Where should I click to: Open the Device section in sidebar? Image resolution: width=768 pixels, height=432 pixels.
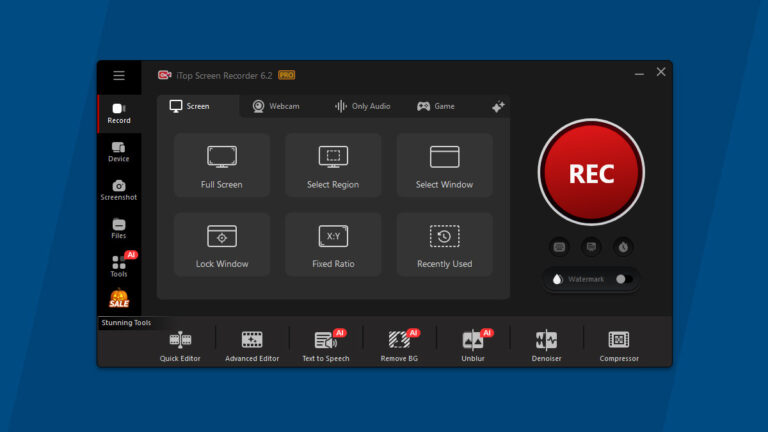point(119,151)
